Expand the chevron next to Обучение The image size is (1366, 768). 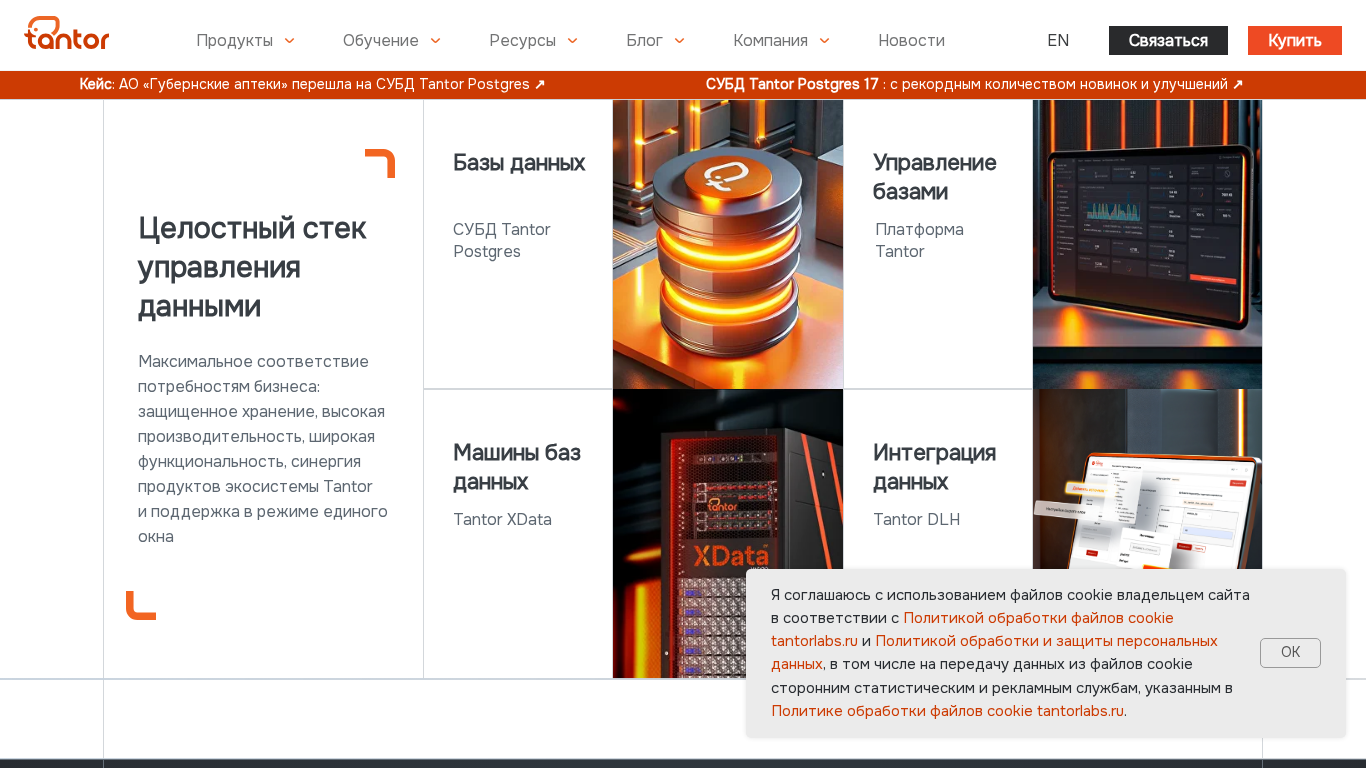coord(435,41)
